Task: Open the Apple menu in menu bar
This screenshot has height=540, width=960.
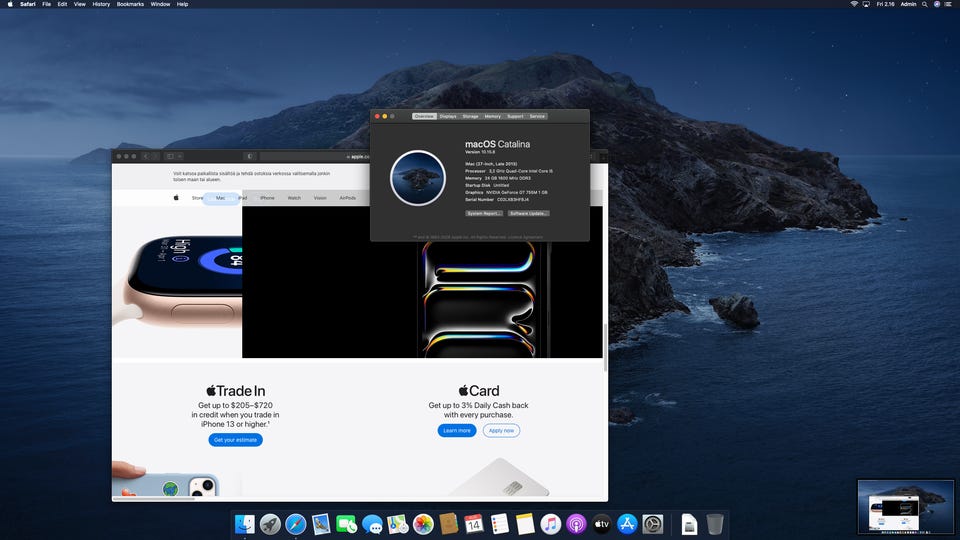Action: point(10,4)
